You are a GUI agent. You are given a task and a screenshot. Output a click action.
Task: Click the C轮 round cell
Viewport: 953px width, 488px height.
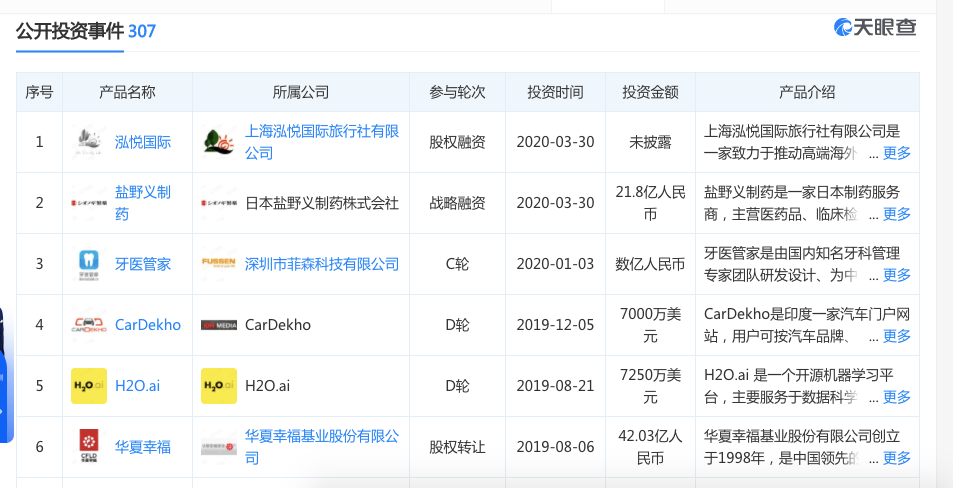(457, 264)
